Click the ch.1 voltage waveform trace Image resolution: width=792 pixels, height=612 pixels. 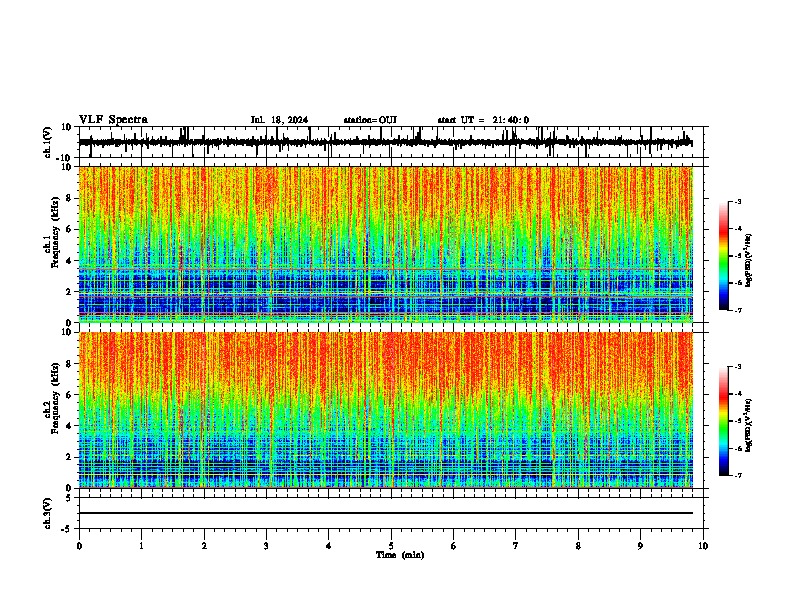(x=386, y=142)
